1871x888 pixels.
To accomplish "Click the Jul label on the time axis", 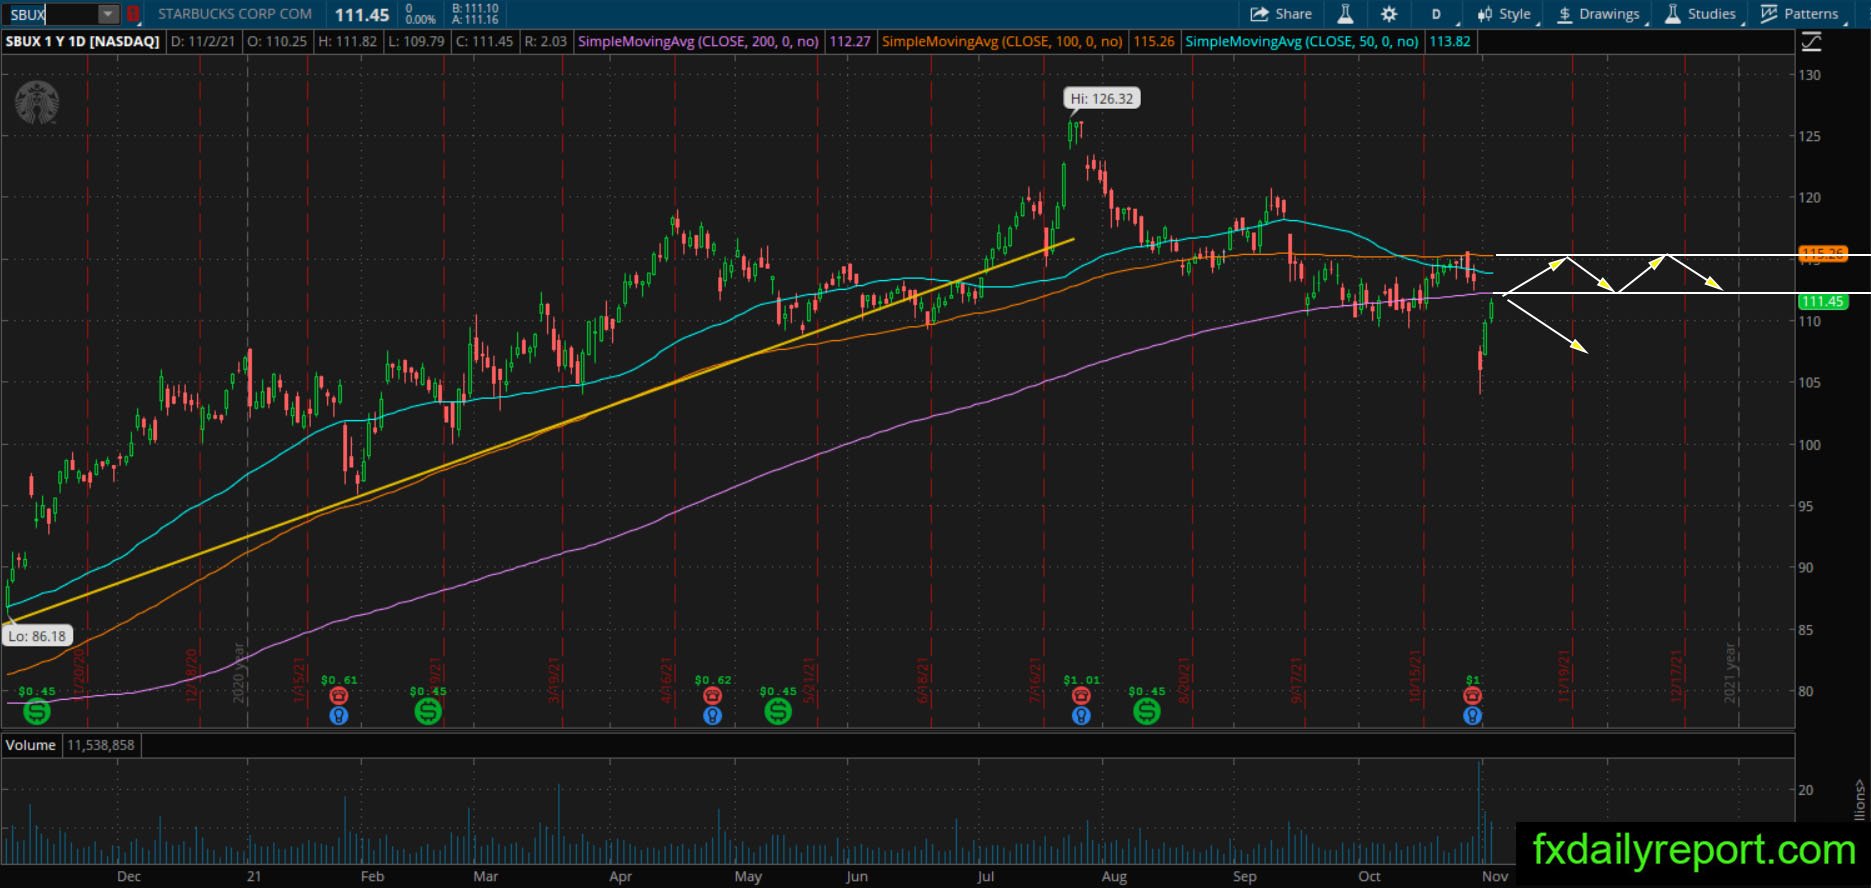I will click(986, 876).
